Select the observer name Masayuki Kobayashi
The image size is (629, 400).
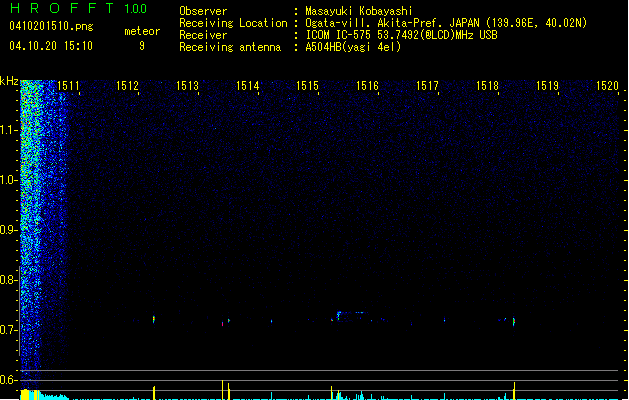pyautogui.click(x=359, y=11)
